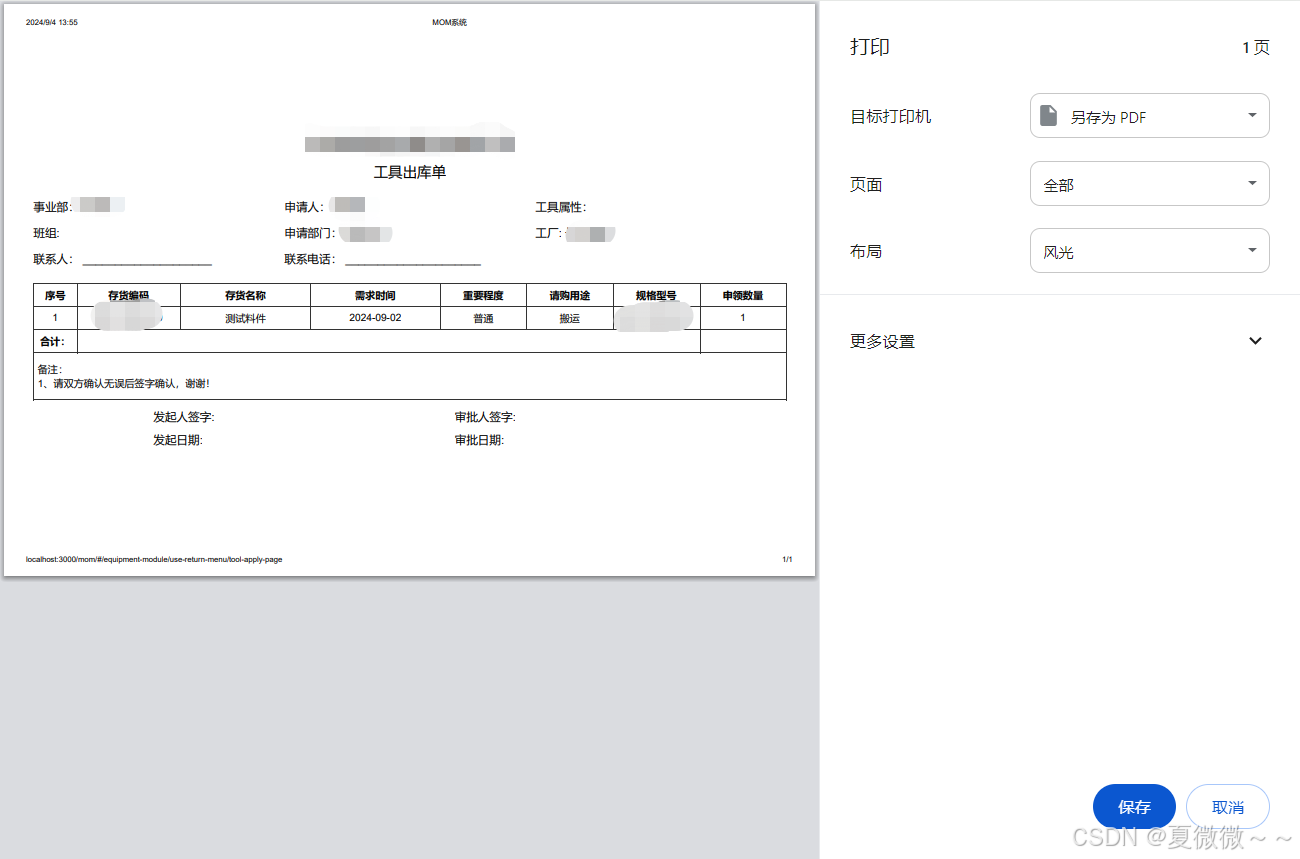Open the 目标打印机 dropdown arrow

coord(1252,116)
